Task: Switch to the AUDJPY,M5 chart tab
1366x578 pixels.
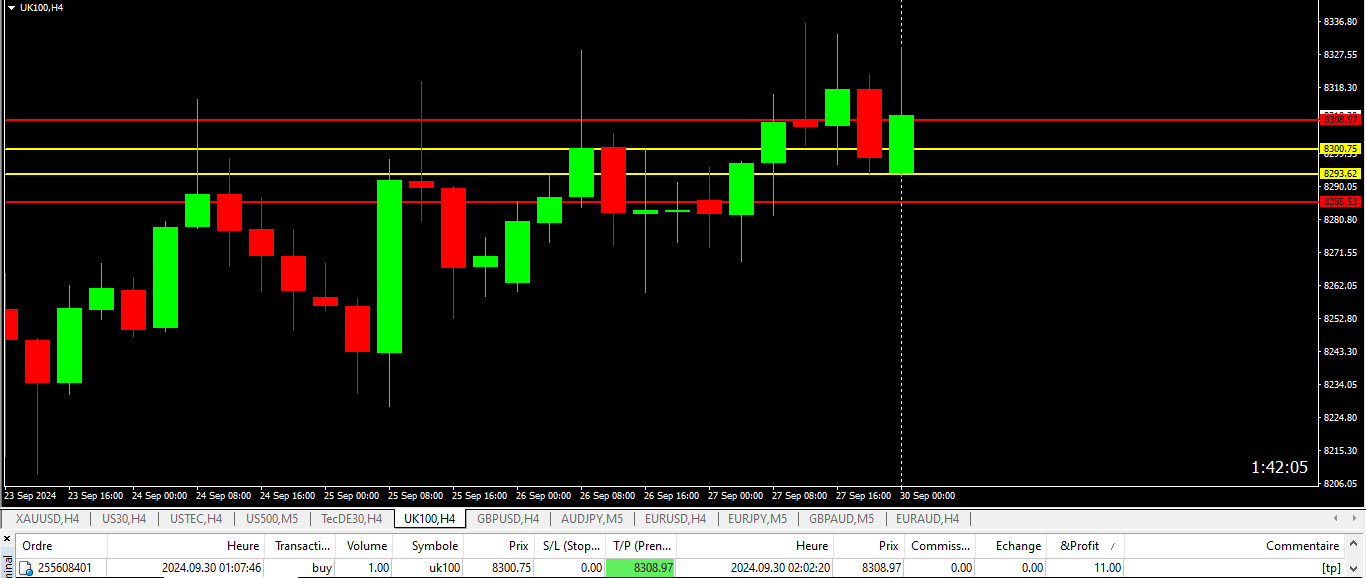Action: [x=592, y=519]
